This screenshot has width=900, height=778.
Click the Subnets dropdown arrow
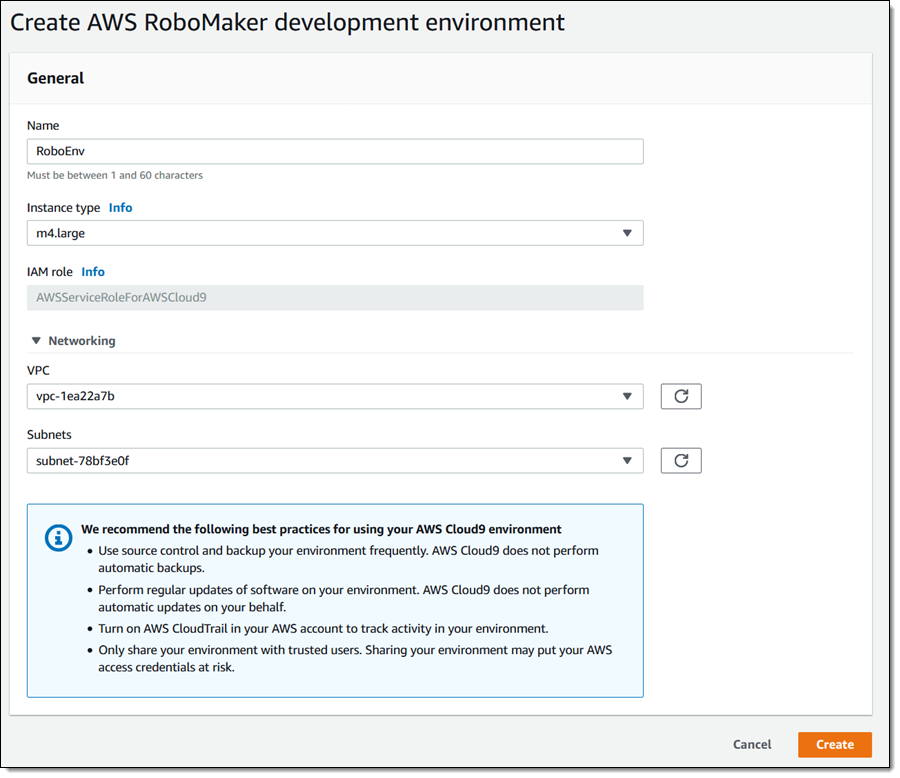tap(627, 461)
